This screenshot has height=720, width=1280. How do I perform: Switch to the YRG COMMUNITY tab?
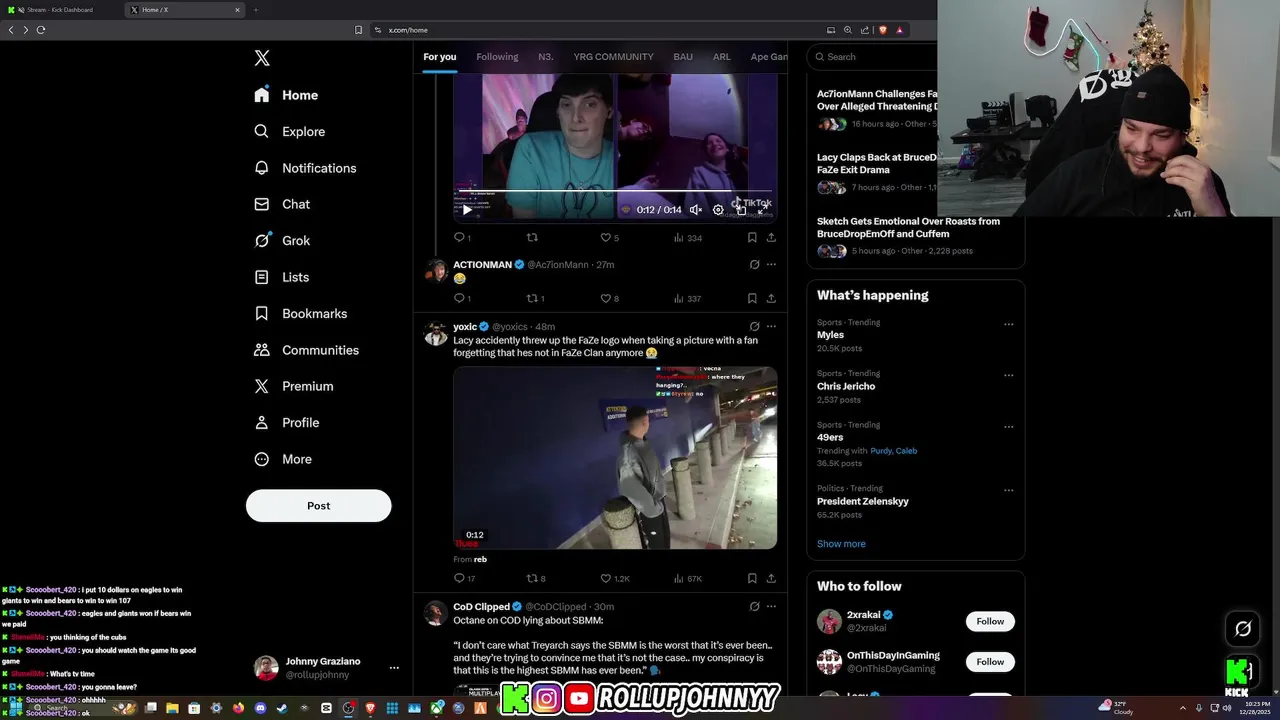click(x=613, y=57)
